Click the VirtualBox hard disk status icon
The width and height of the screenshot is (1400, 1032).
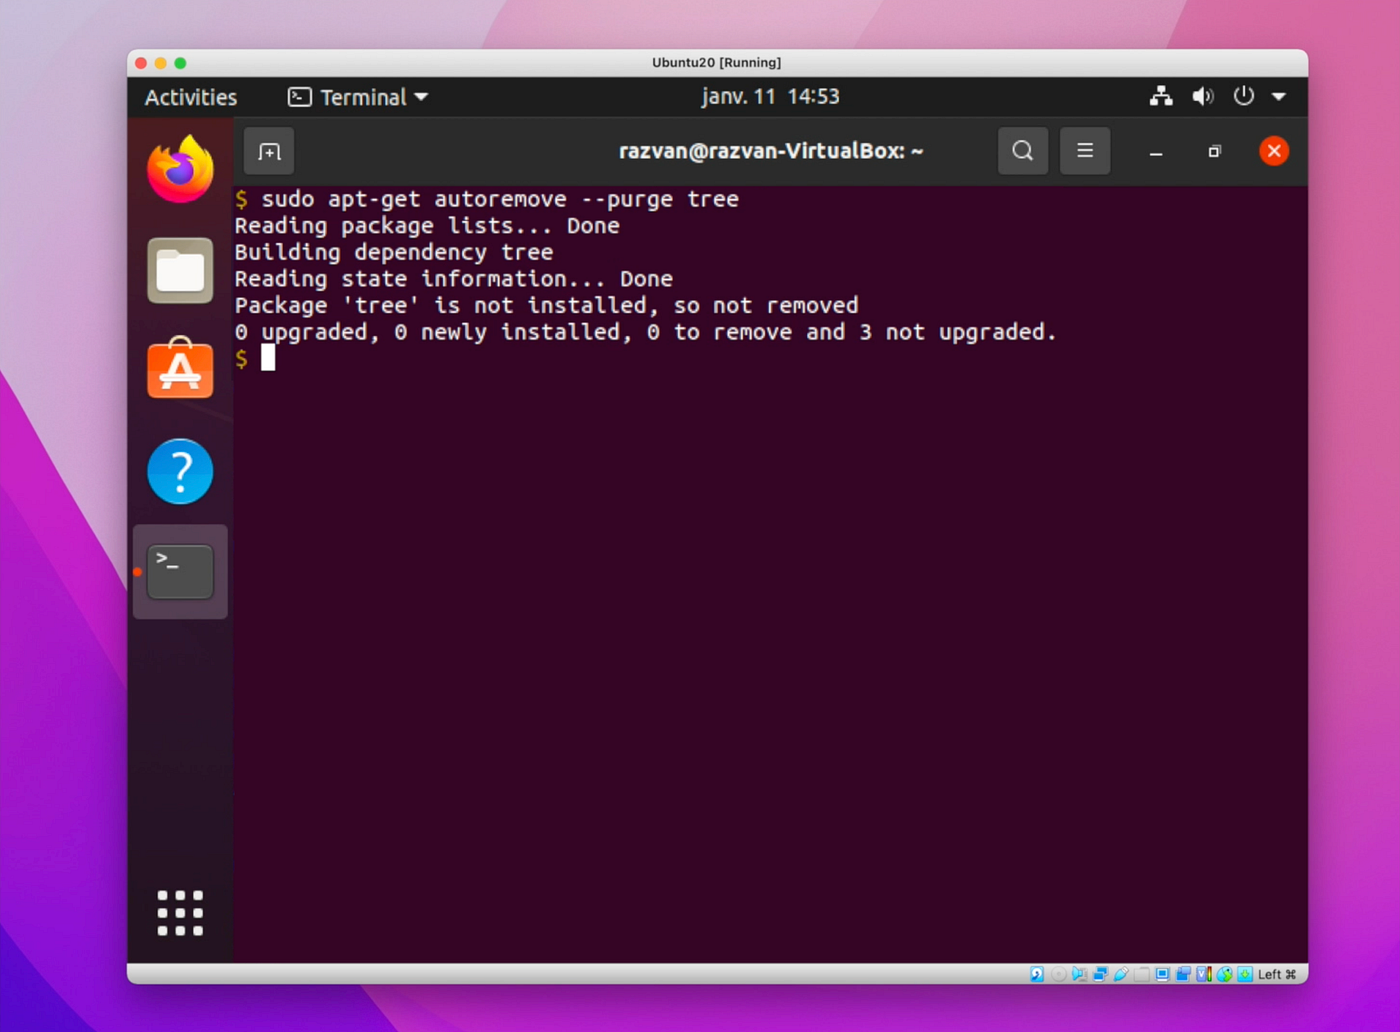pyautogui.click(x=1037, y=974)
